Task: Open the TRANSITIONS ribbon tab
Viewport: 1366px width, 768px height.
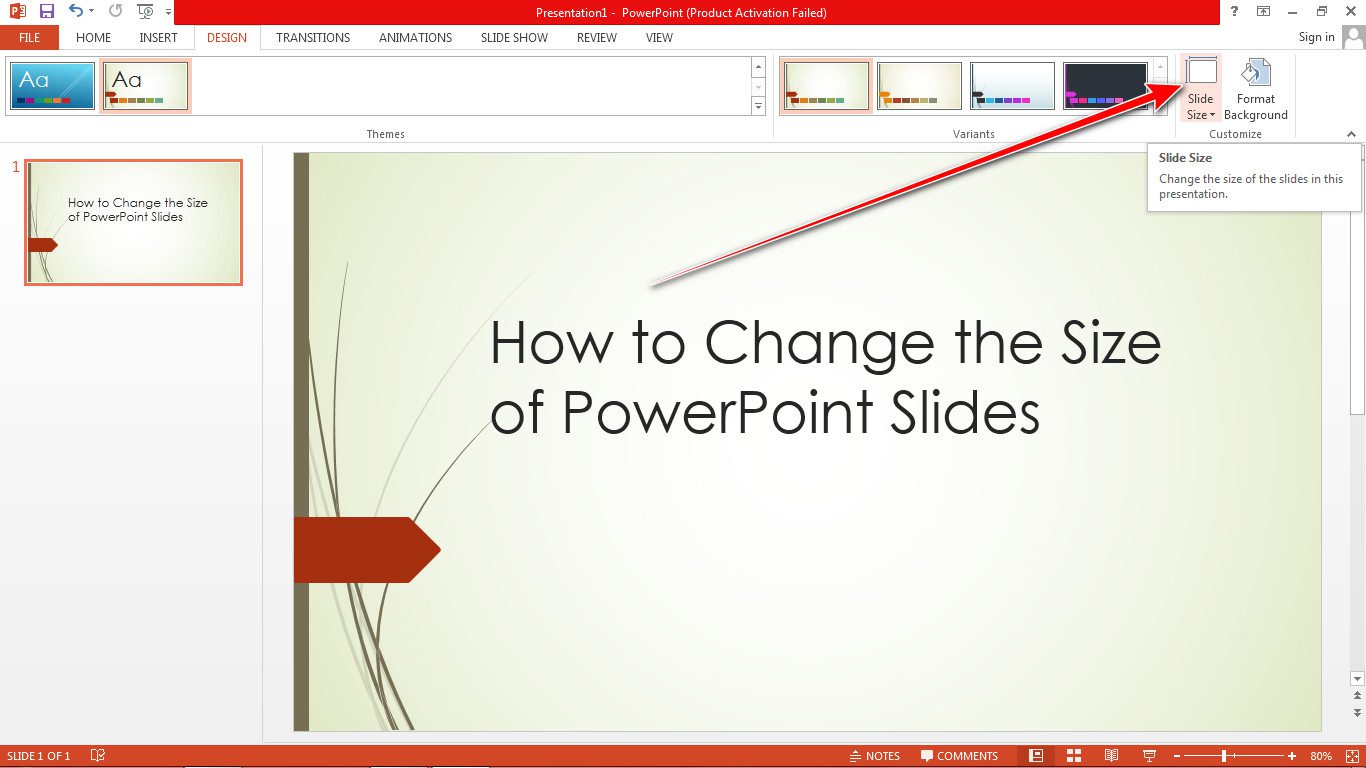Action: pos(313,38)
